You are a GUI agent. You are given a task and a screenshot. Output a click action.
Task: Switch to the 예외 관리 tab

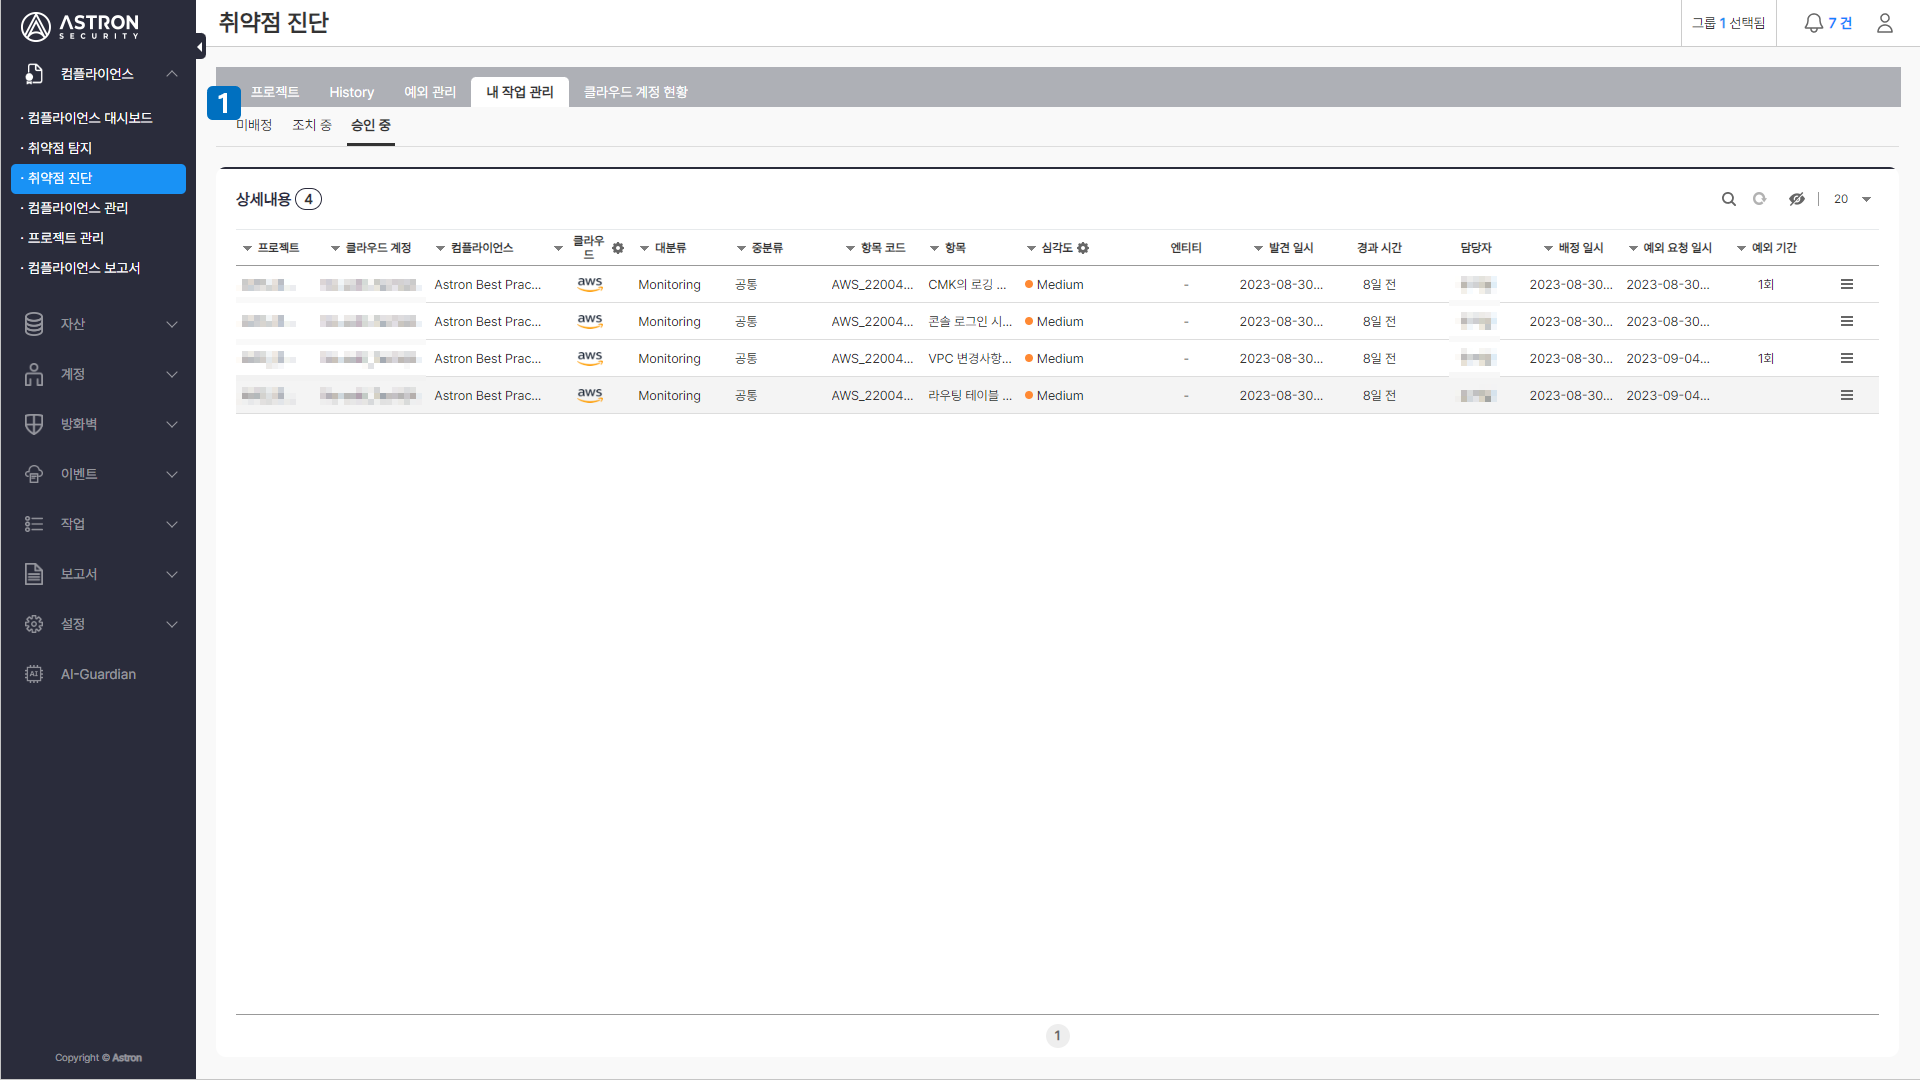430,92
